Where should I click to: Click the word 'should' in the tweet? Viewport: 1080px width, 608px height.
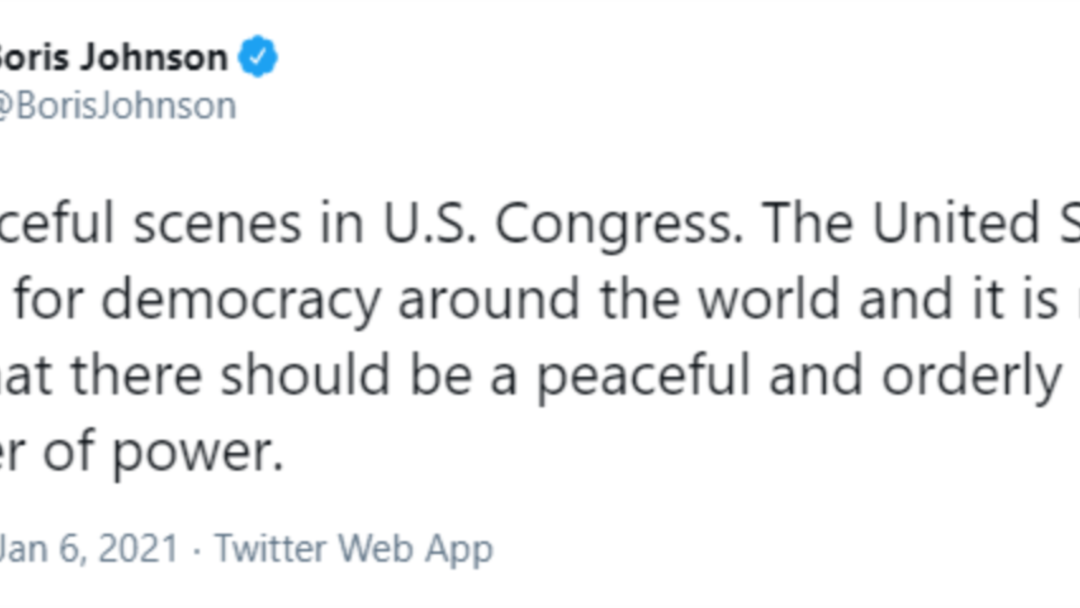point(305,375)
